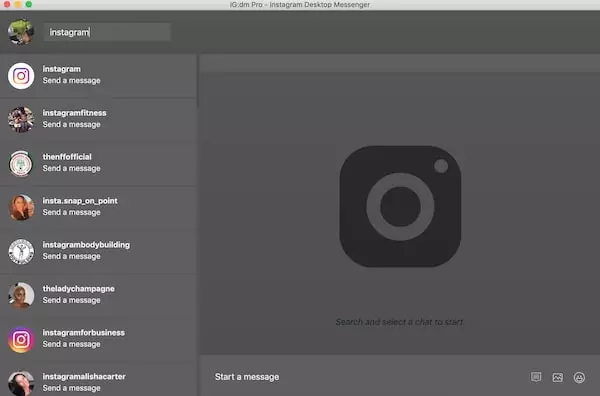600x396 pixels.
Task: Click 'Send a message' under theladychampagne
Action: coord(72,300)
